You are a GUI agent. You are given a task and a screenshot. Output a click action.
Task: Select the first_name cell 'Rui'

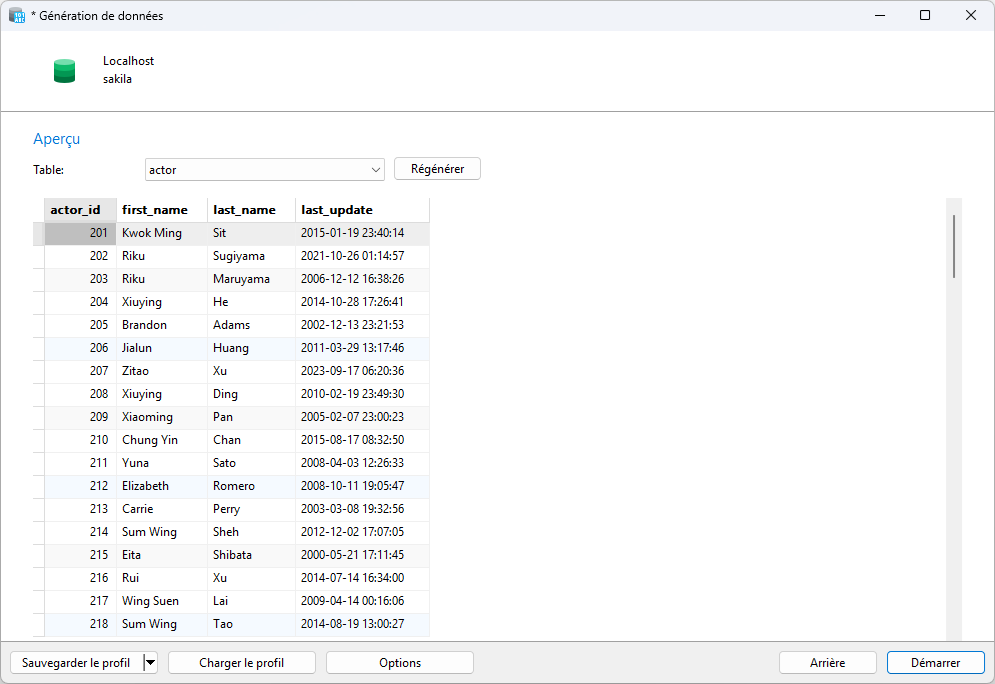pyautogui.click(x=162, y=578)
